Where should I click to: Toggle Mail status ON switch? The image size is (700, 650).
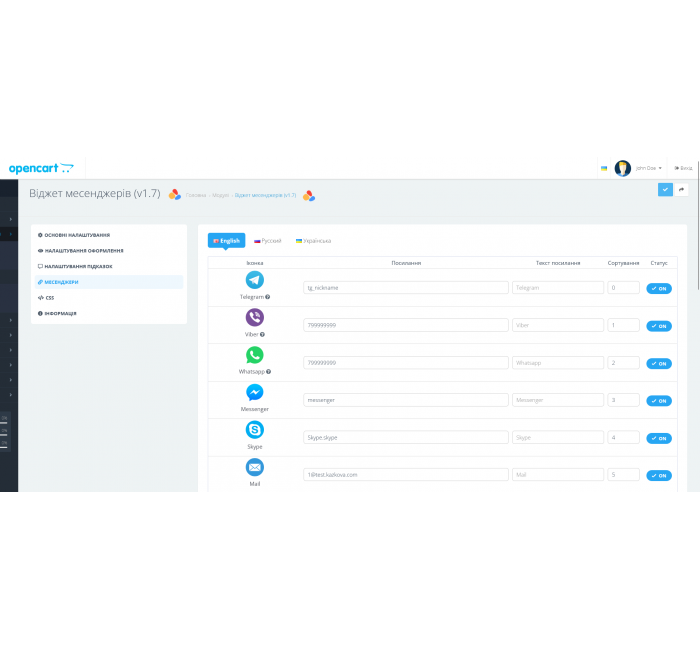(659, 475)
